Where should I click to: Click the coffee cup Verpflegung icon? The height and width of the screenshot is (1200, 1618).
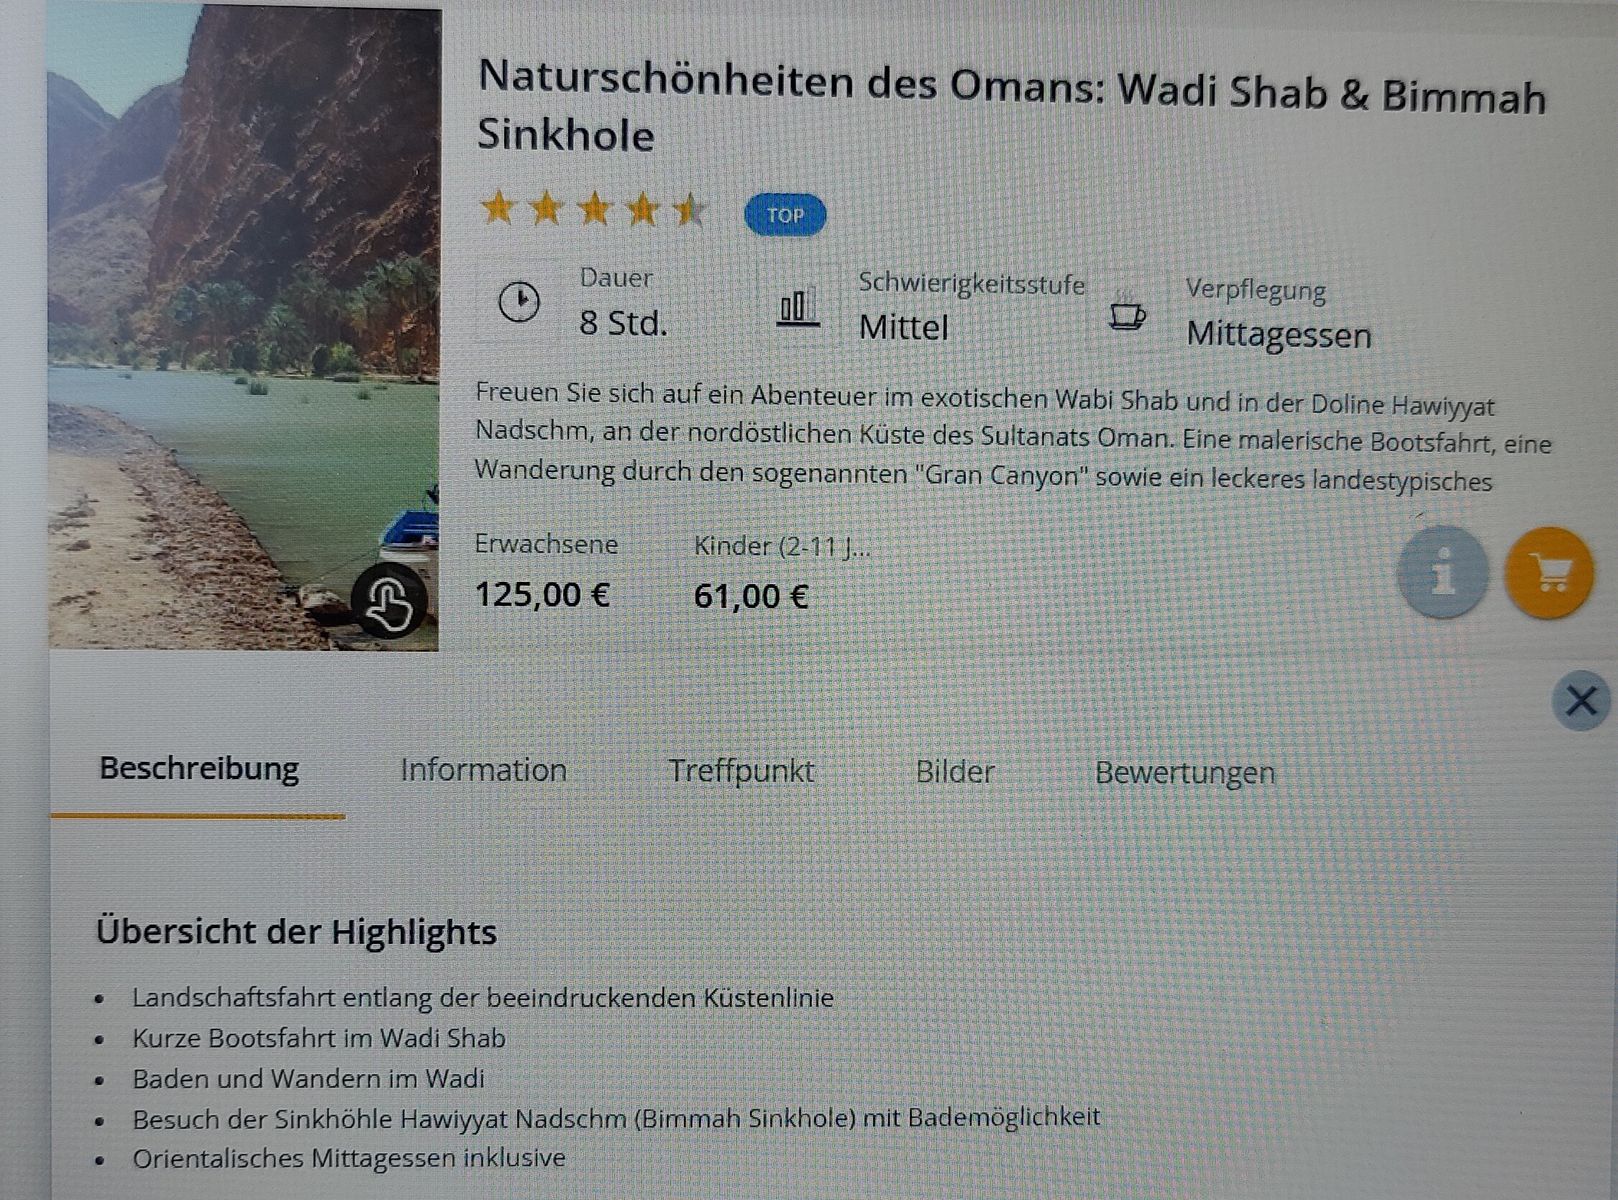(1127, 316)
